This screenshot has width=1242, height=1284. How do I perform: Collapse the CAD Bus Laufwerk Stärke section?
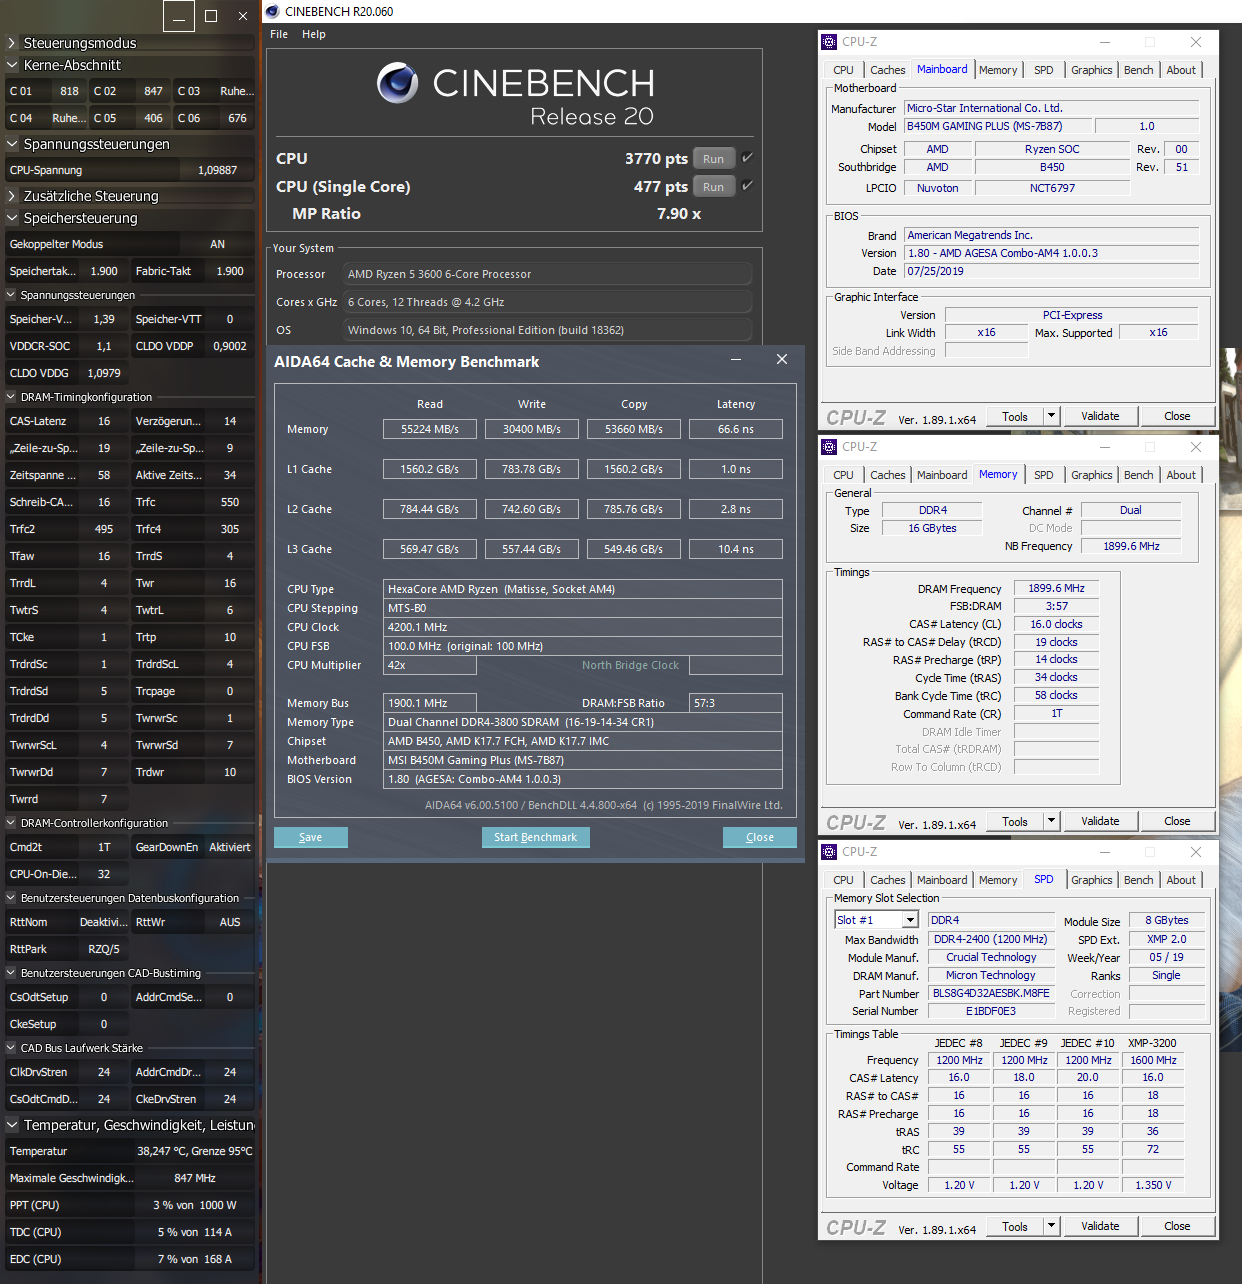click(x=11, y=1048)
